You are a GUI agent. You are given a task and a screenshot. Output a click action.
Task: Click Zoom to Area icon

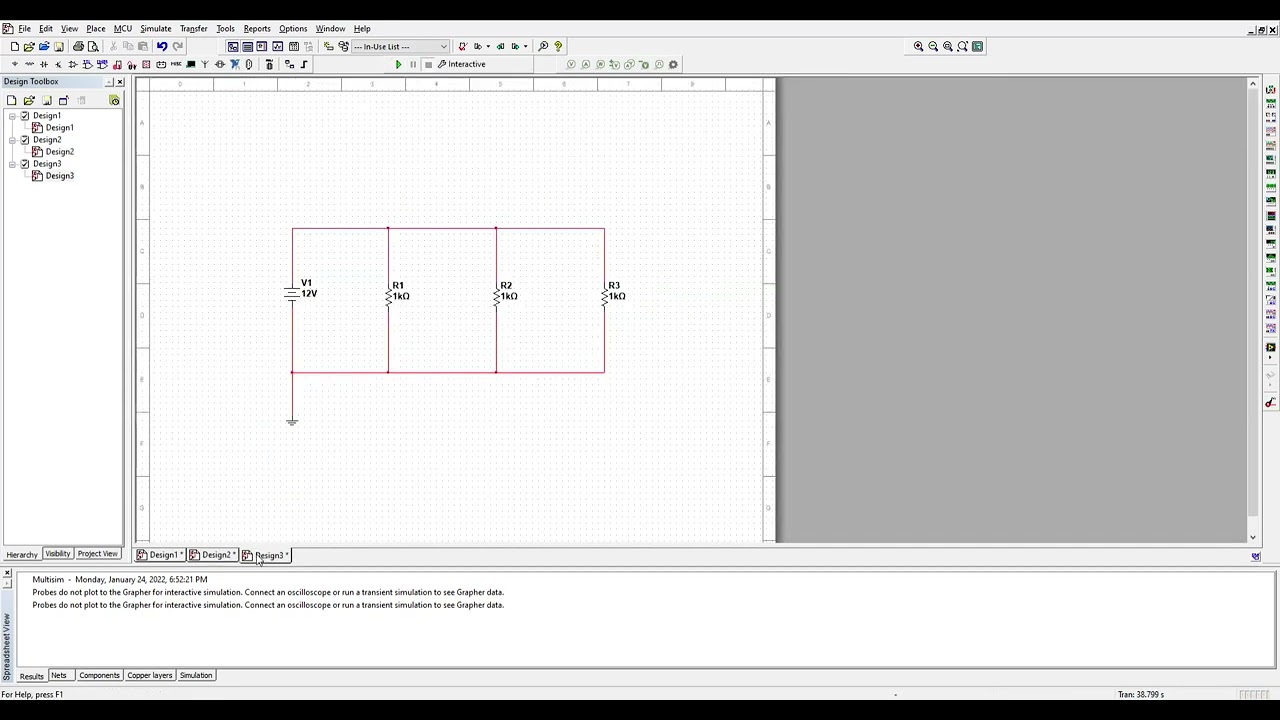tap(948, 46)
